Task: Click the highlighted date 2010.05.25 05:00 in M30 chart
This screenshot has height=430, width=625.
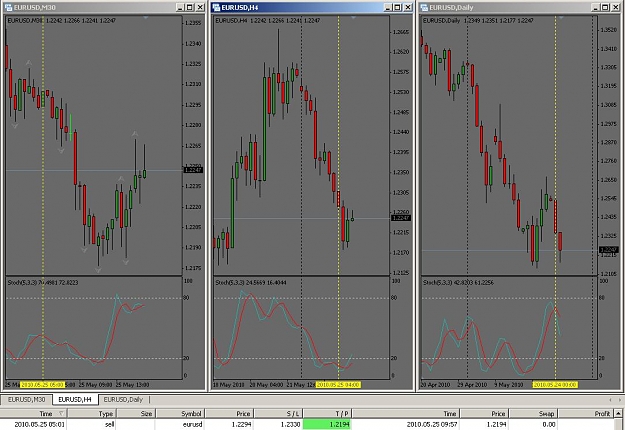Action: click(42, 385)
